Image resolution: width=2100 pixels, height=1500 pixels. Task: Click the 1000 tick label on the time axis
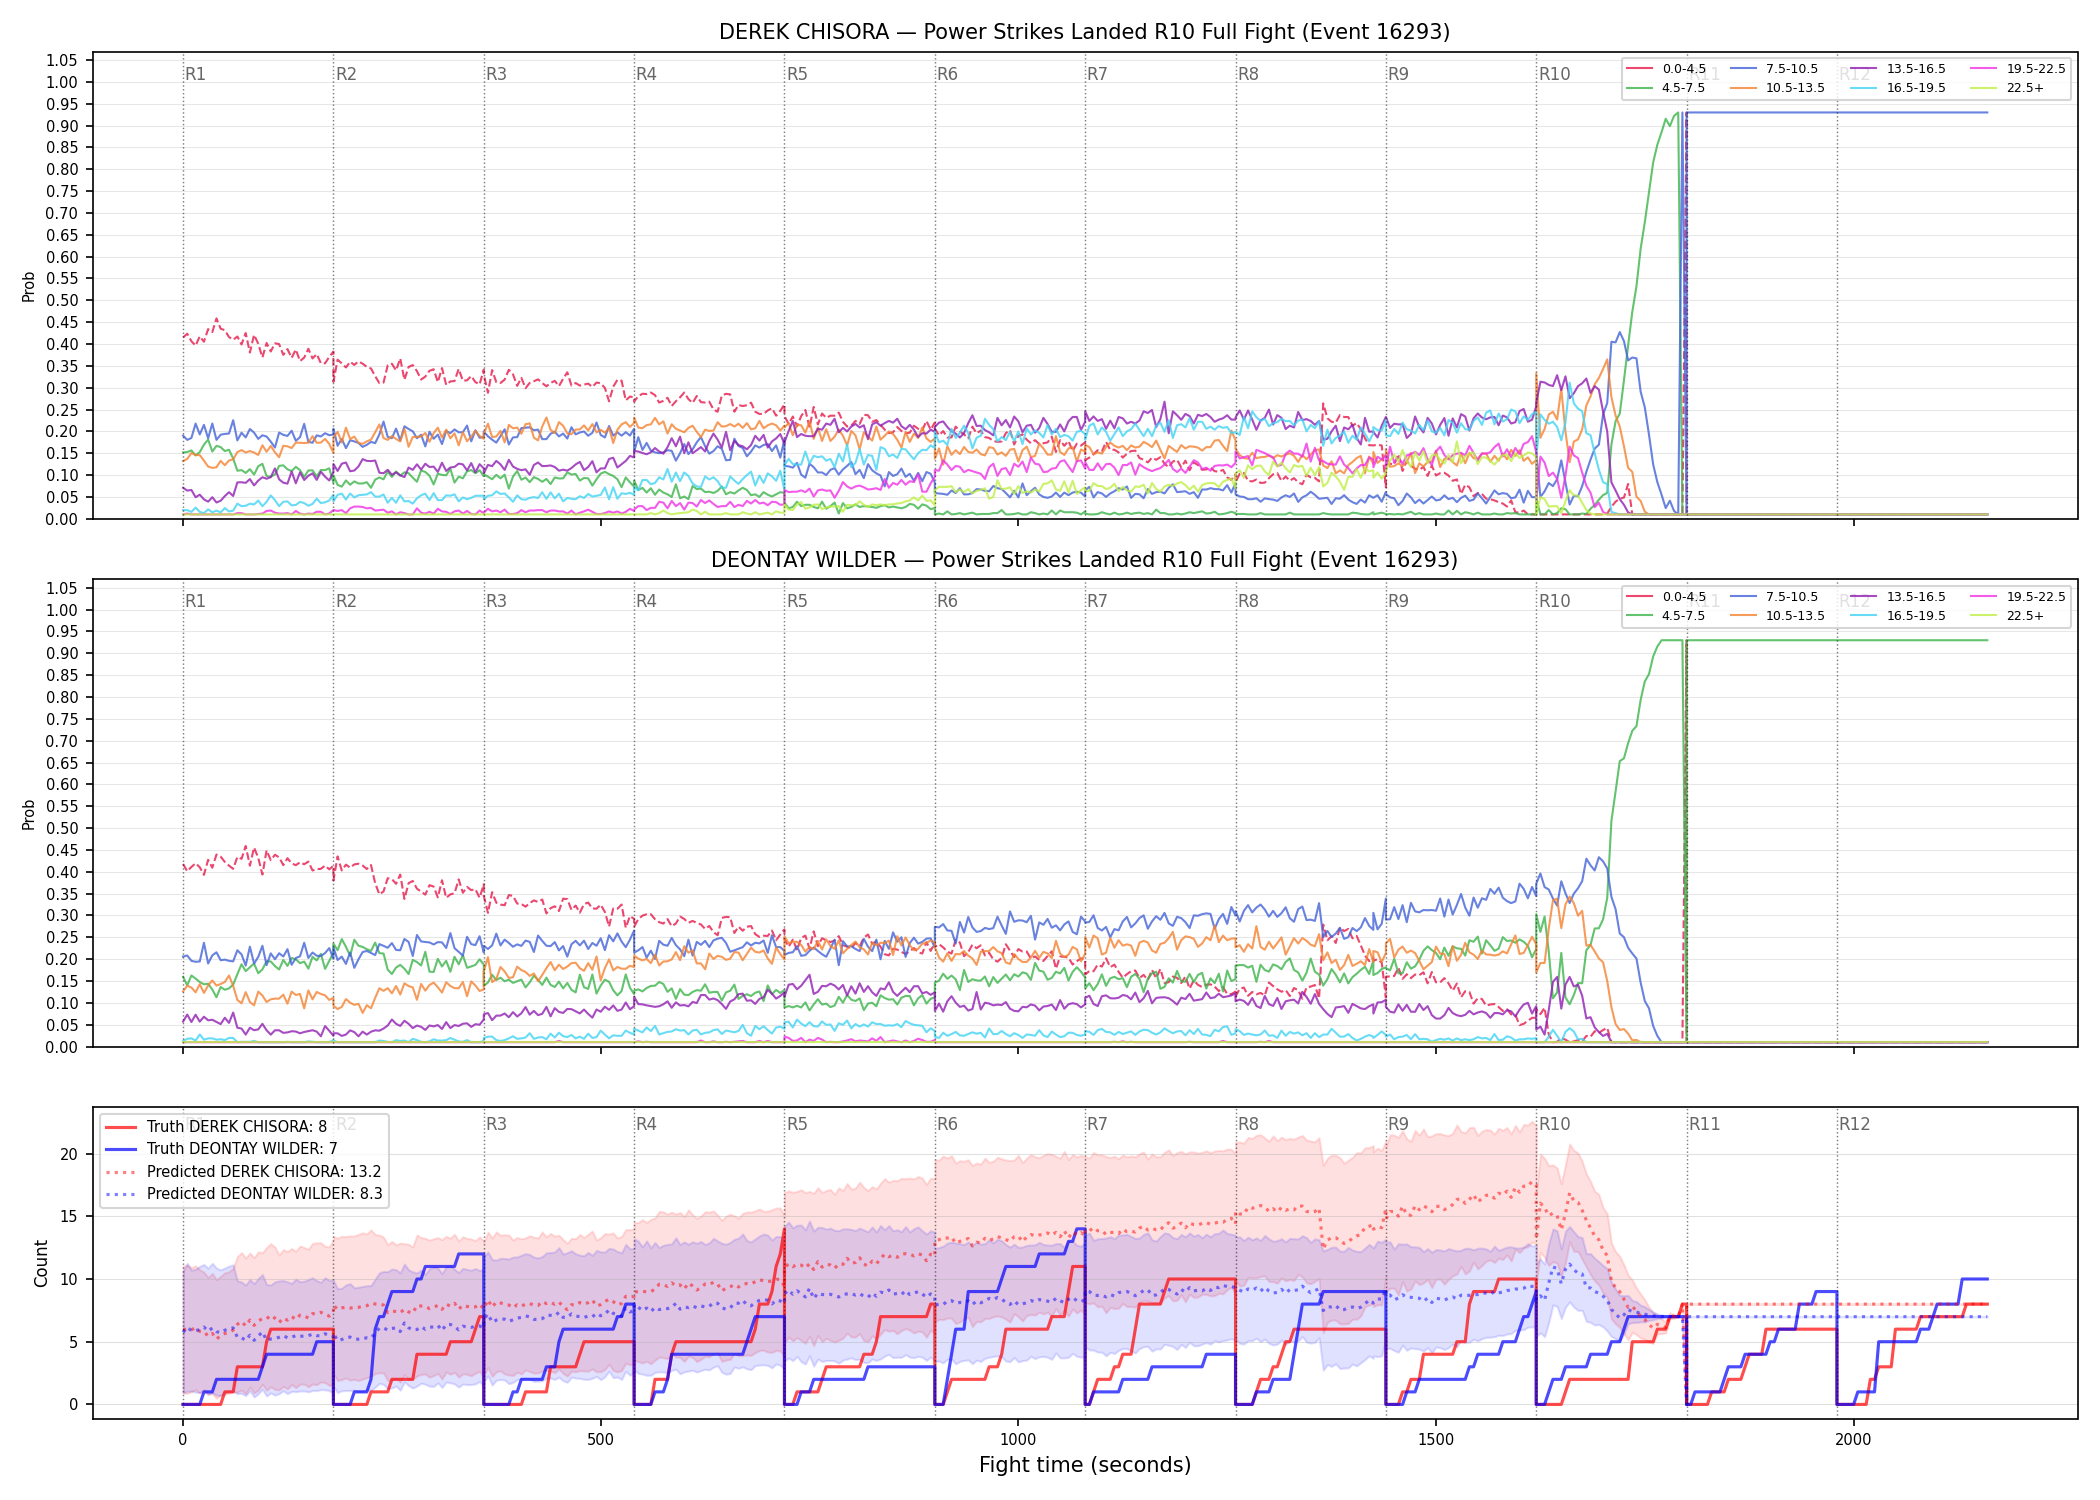pyautogui.click(x=1018, y=1439)
